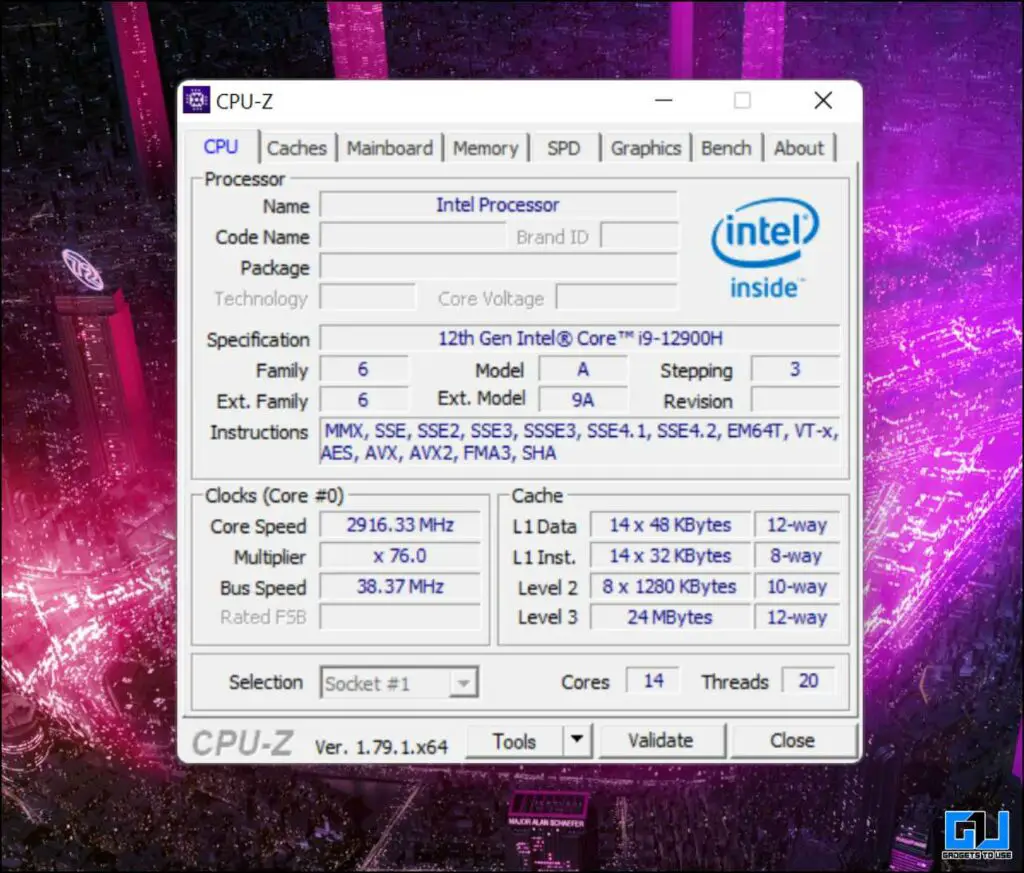Viewport: 1024px width, 873px height.
Task: Click the Cores value '14'
Action: [x=653, y=681]
